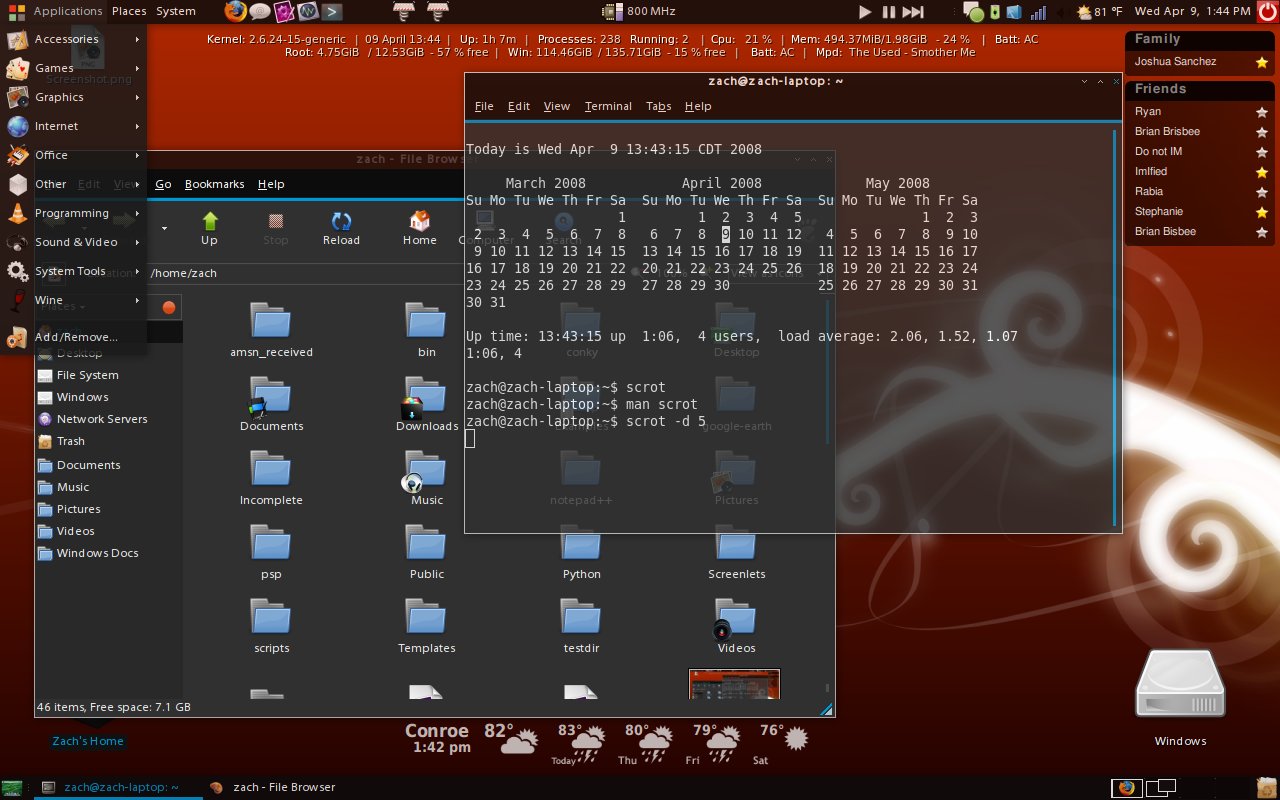
Task: Open the clock showing Wed Apr 9
Action: [x=1193, y=11]
